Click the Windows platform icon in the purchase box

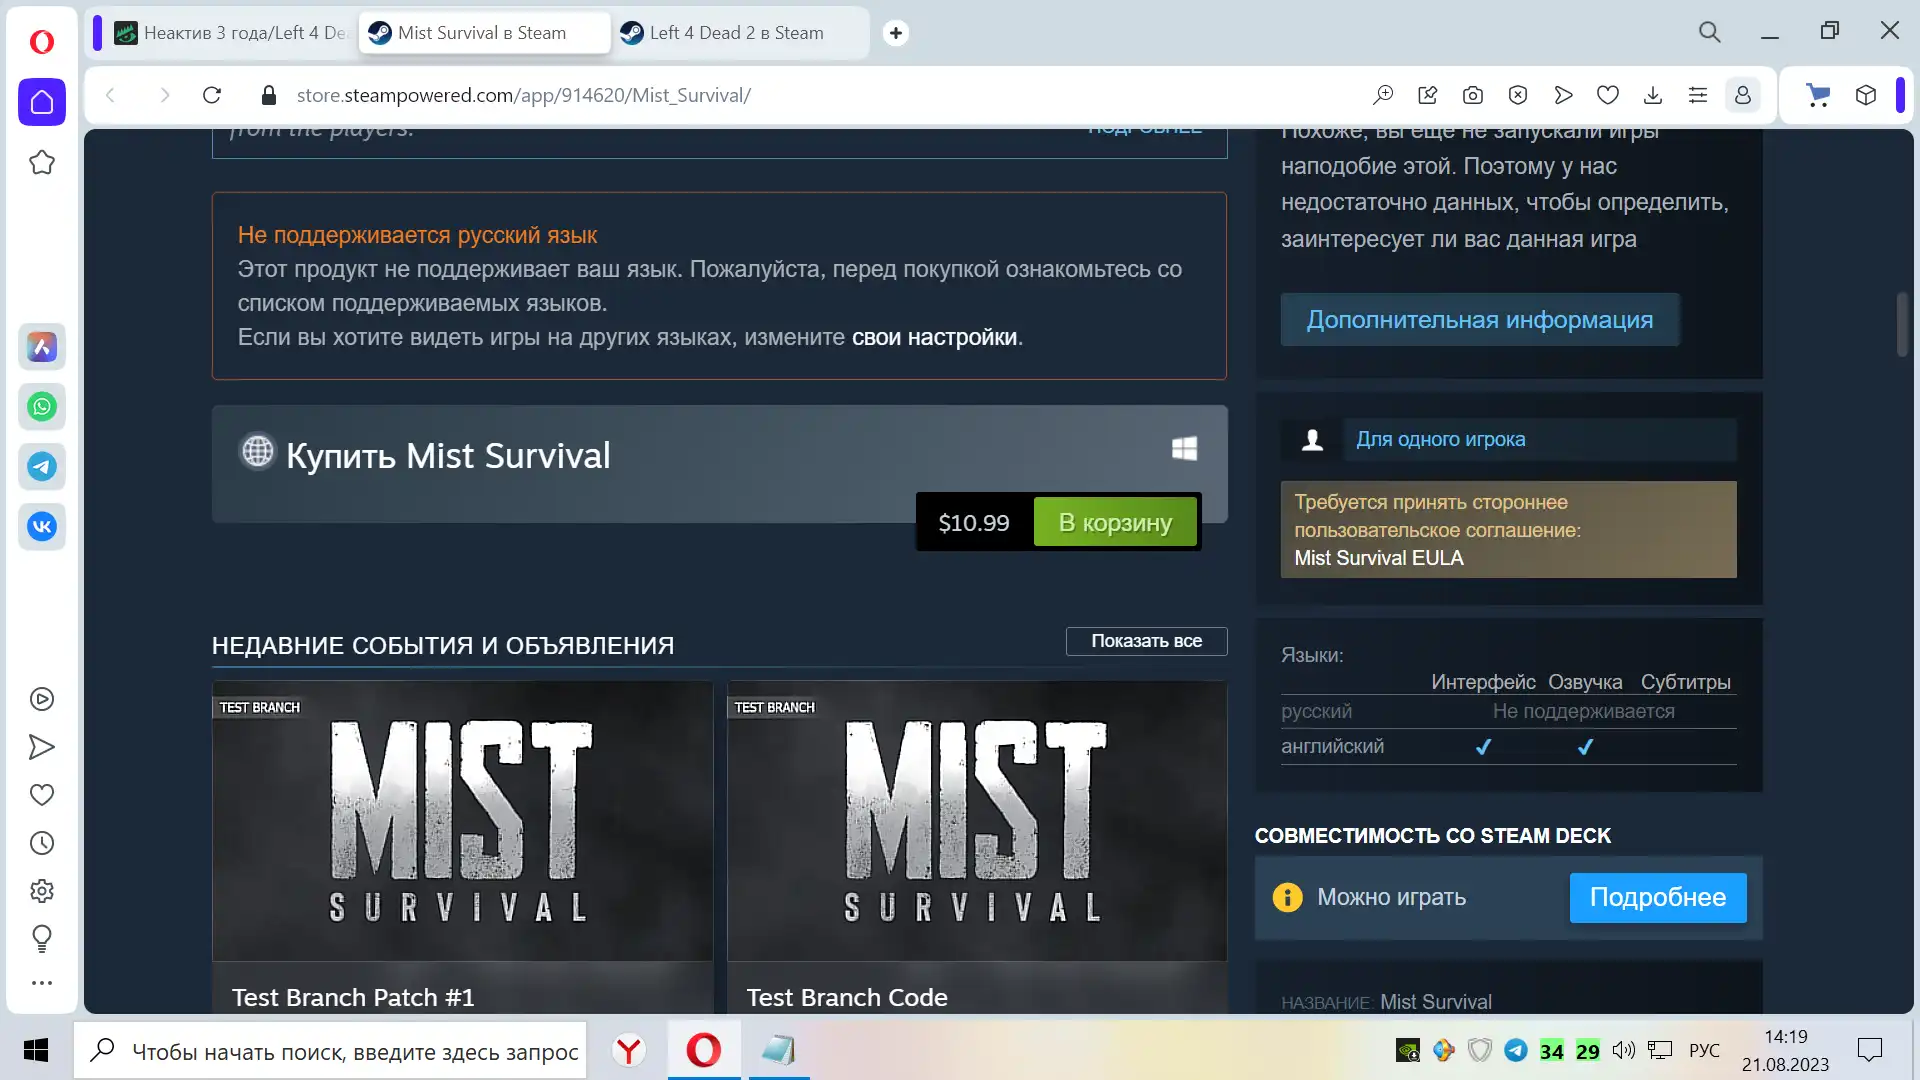1184,448
